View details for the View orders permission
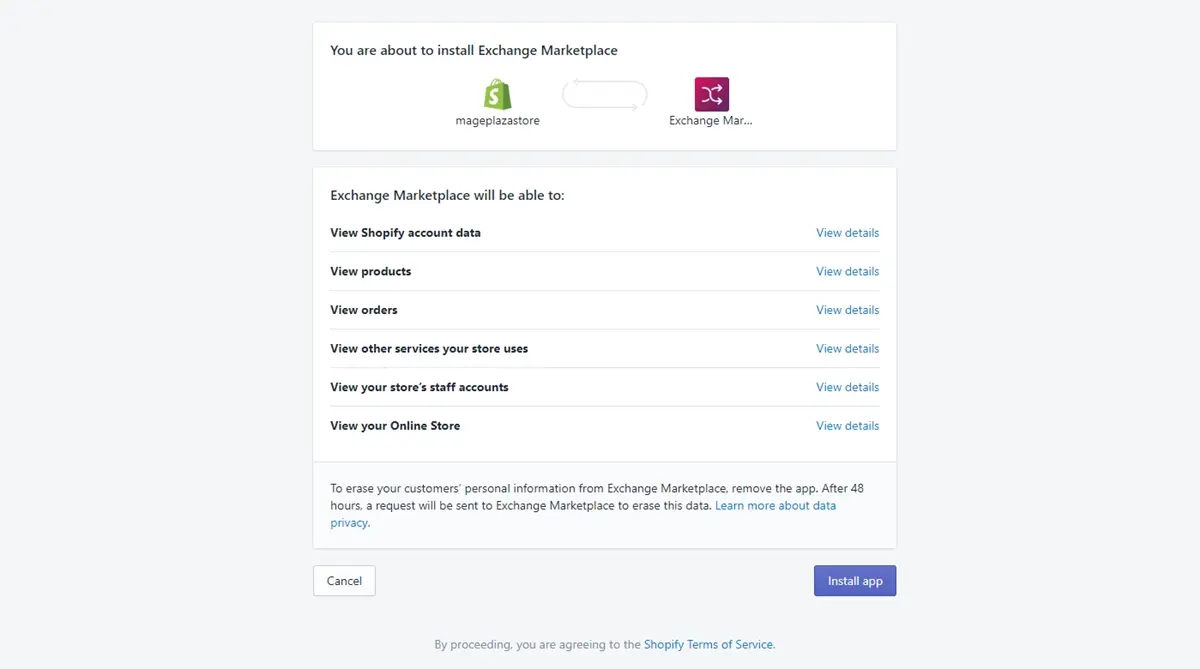This screenshot has width=1200, height=669. [x=847, y=310]
